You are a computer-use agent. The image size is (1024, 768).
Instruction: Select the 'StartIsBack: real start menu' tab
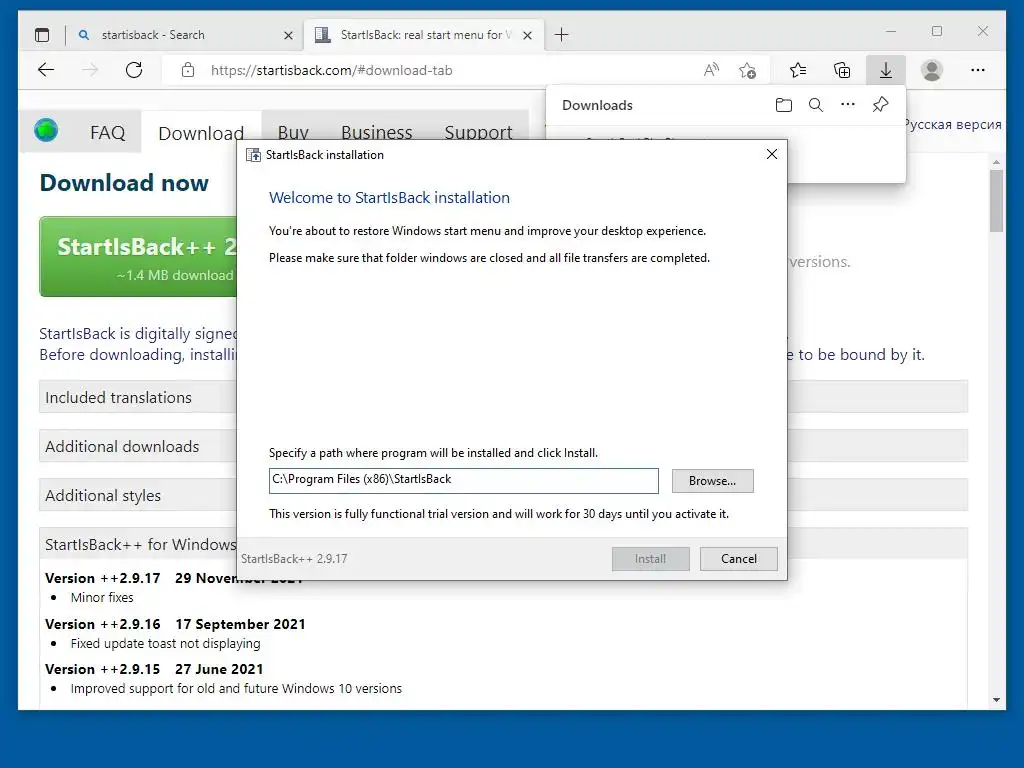(x=424, y=35)
